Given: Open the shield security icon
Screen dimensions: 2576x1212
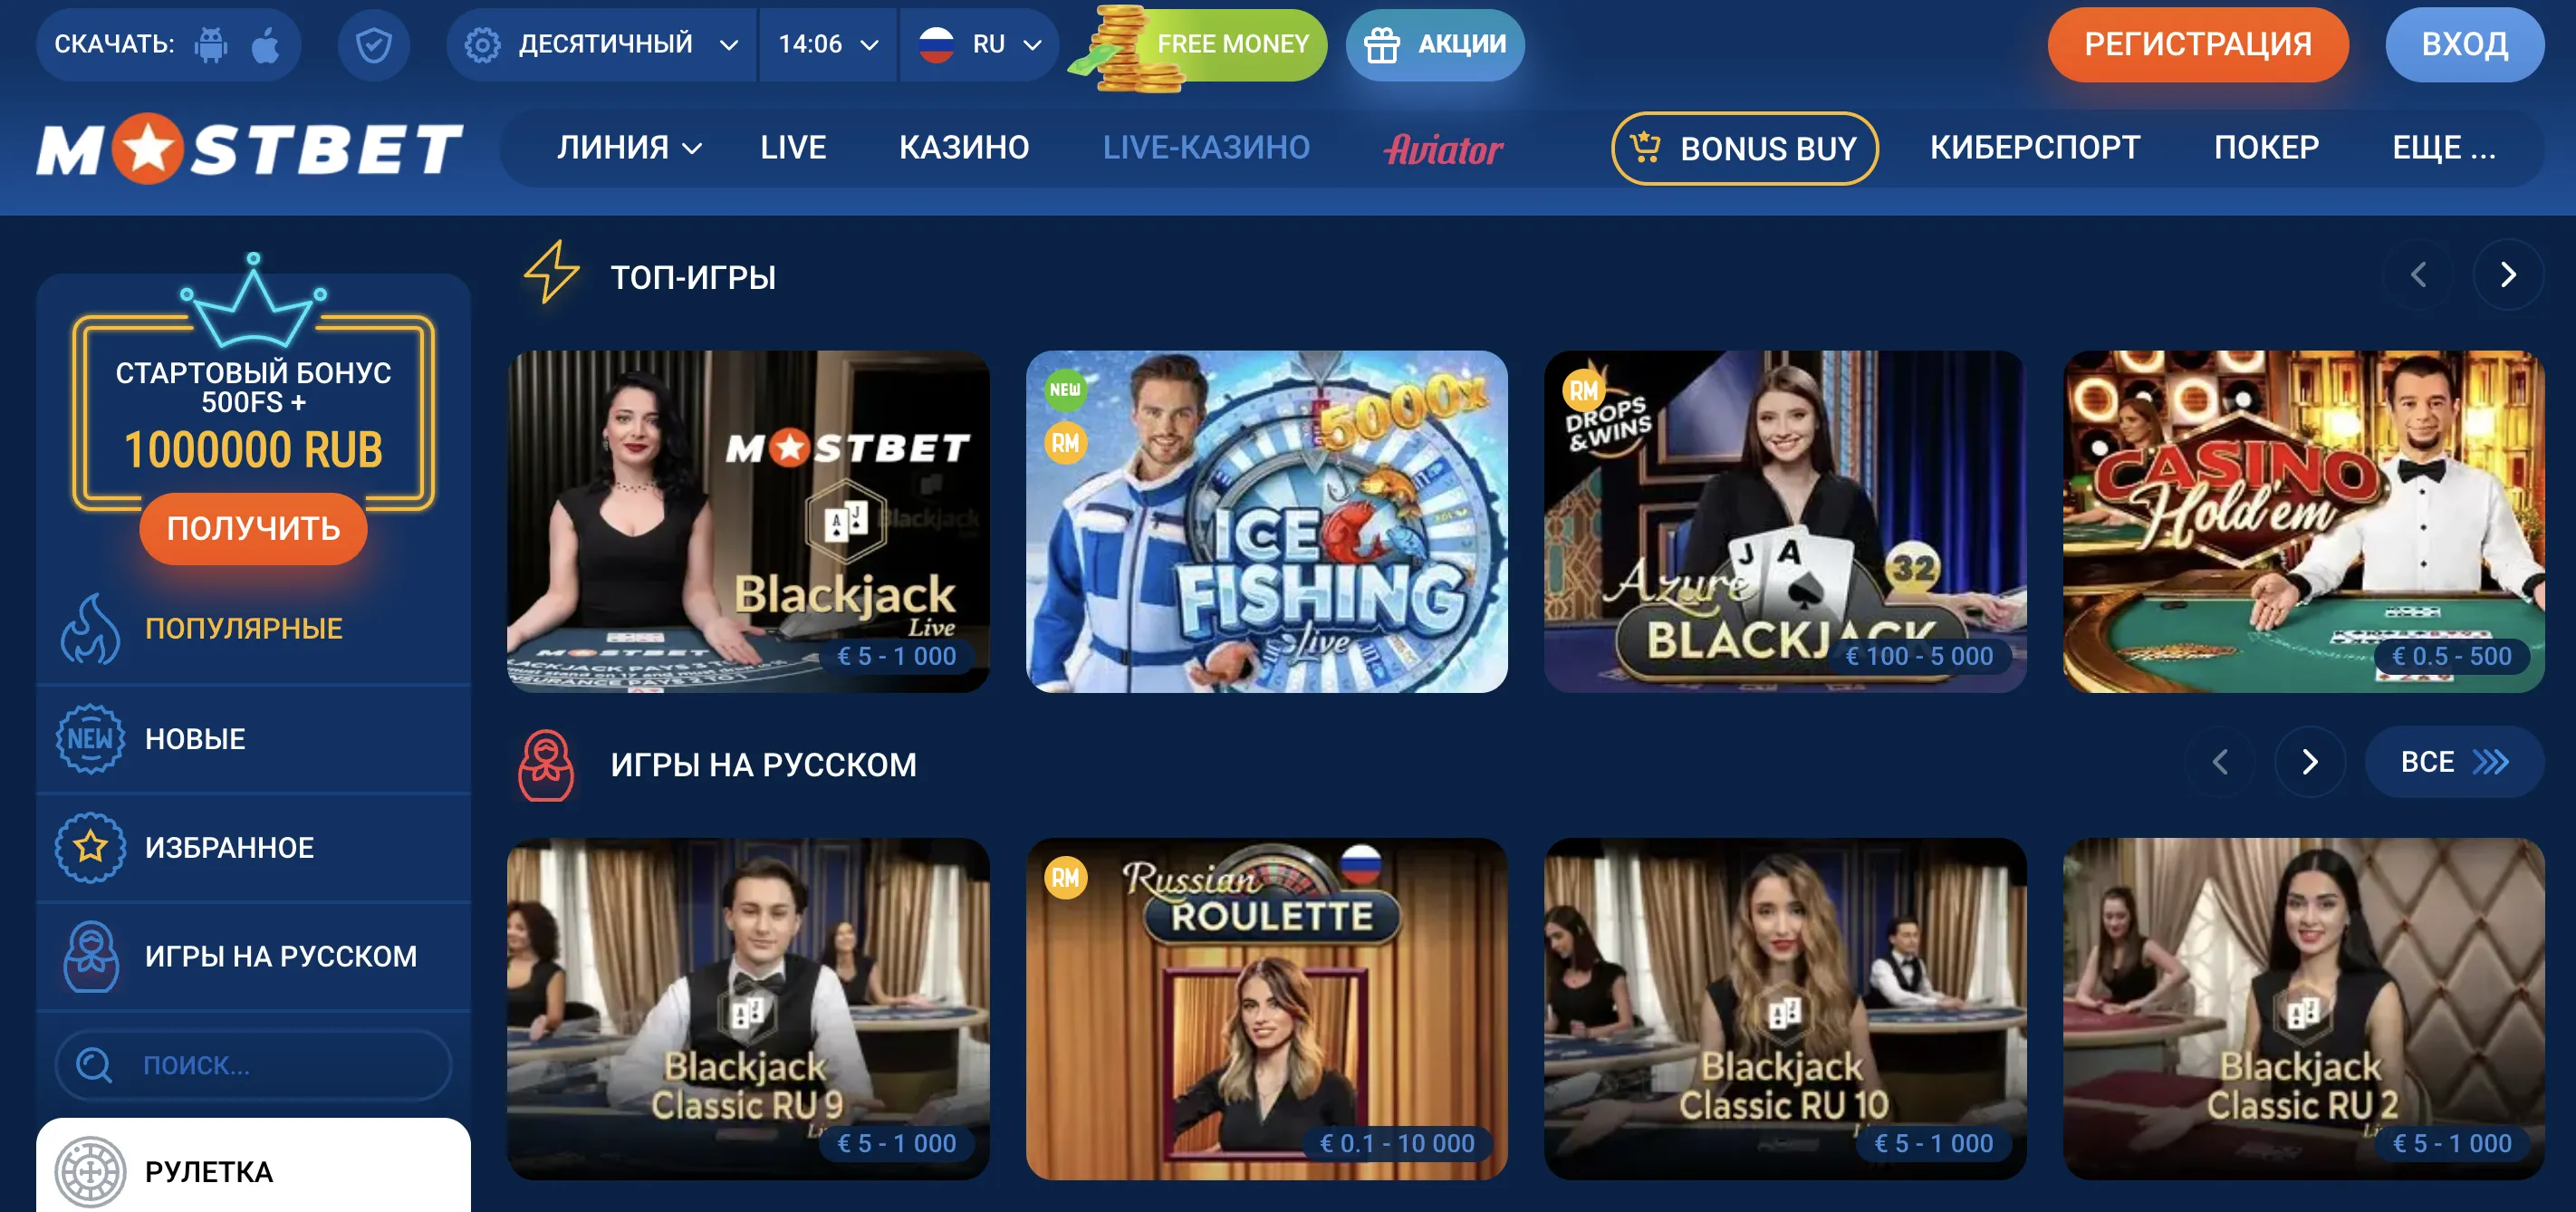Looking at the screenshot, I should (x=373, y=45).
